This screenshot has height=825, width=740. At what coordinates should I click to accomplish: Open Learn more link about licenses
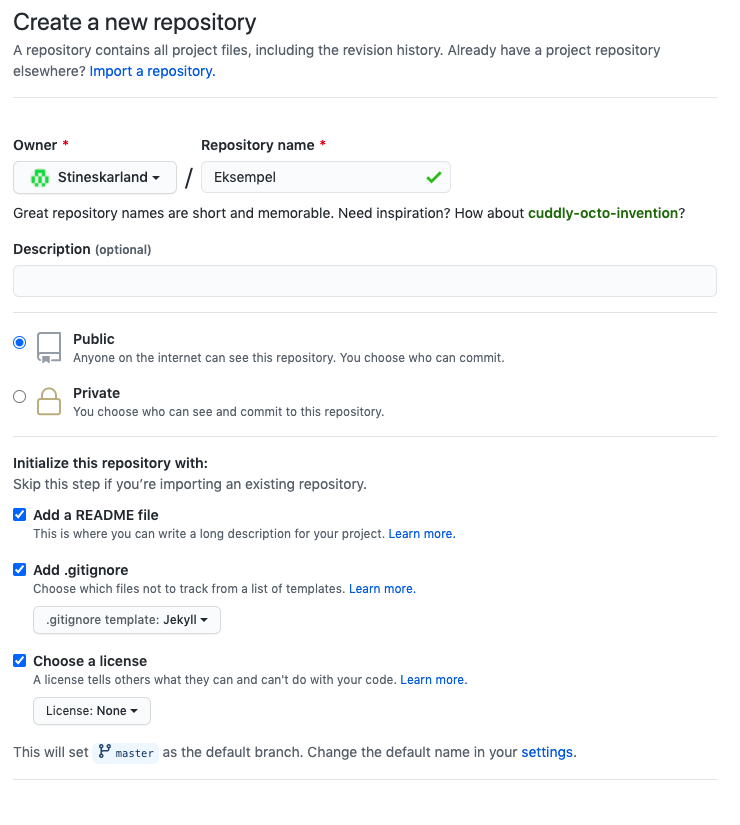coord(434,679)
